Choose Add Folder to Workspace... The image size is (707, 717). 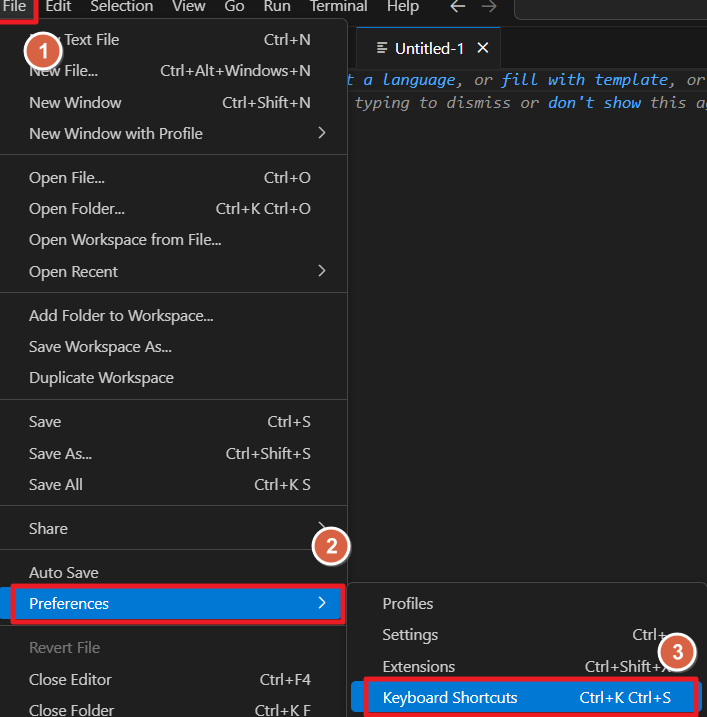pos(173,316)
